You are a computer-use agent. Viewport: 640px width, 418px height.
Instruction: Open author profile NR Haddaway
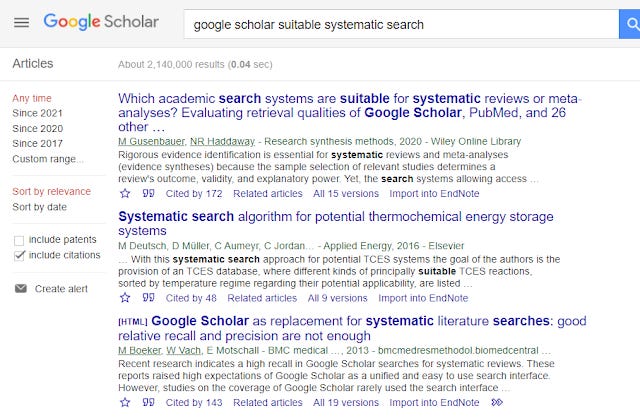pyautogui.click(x=222, y=142)
